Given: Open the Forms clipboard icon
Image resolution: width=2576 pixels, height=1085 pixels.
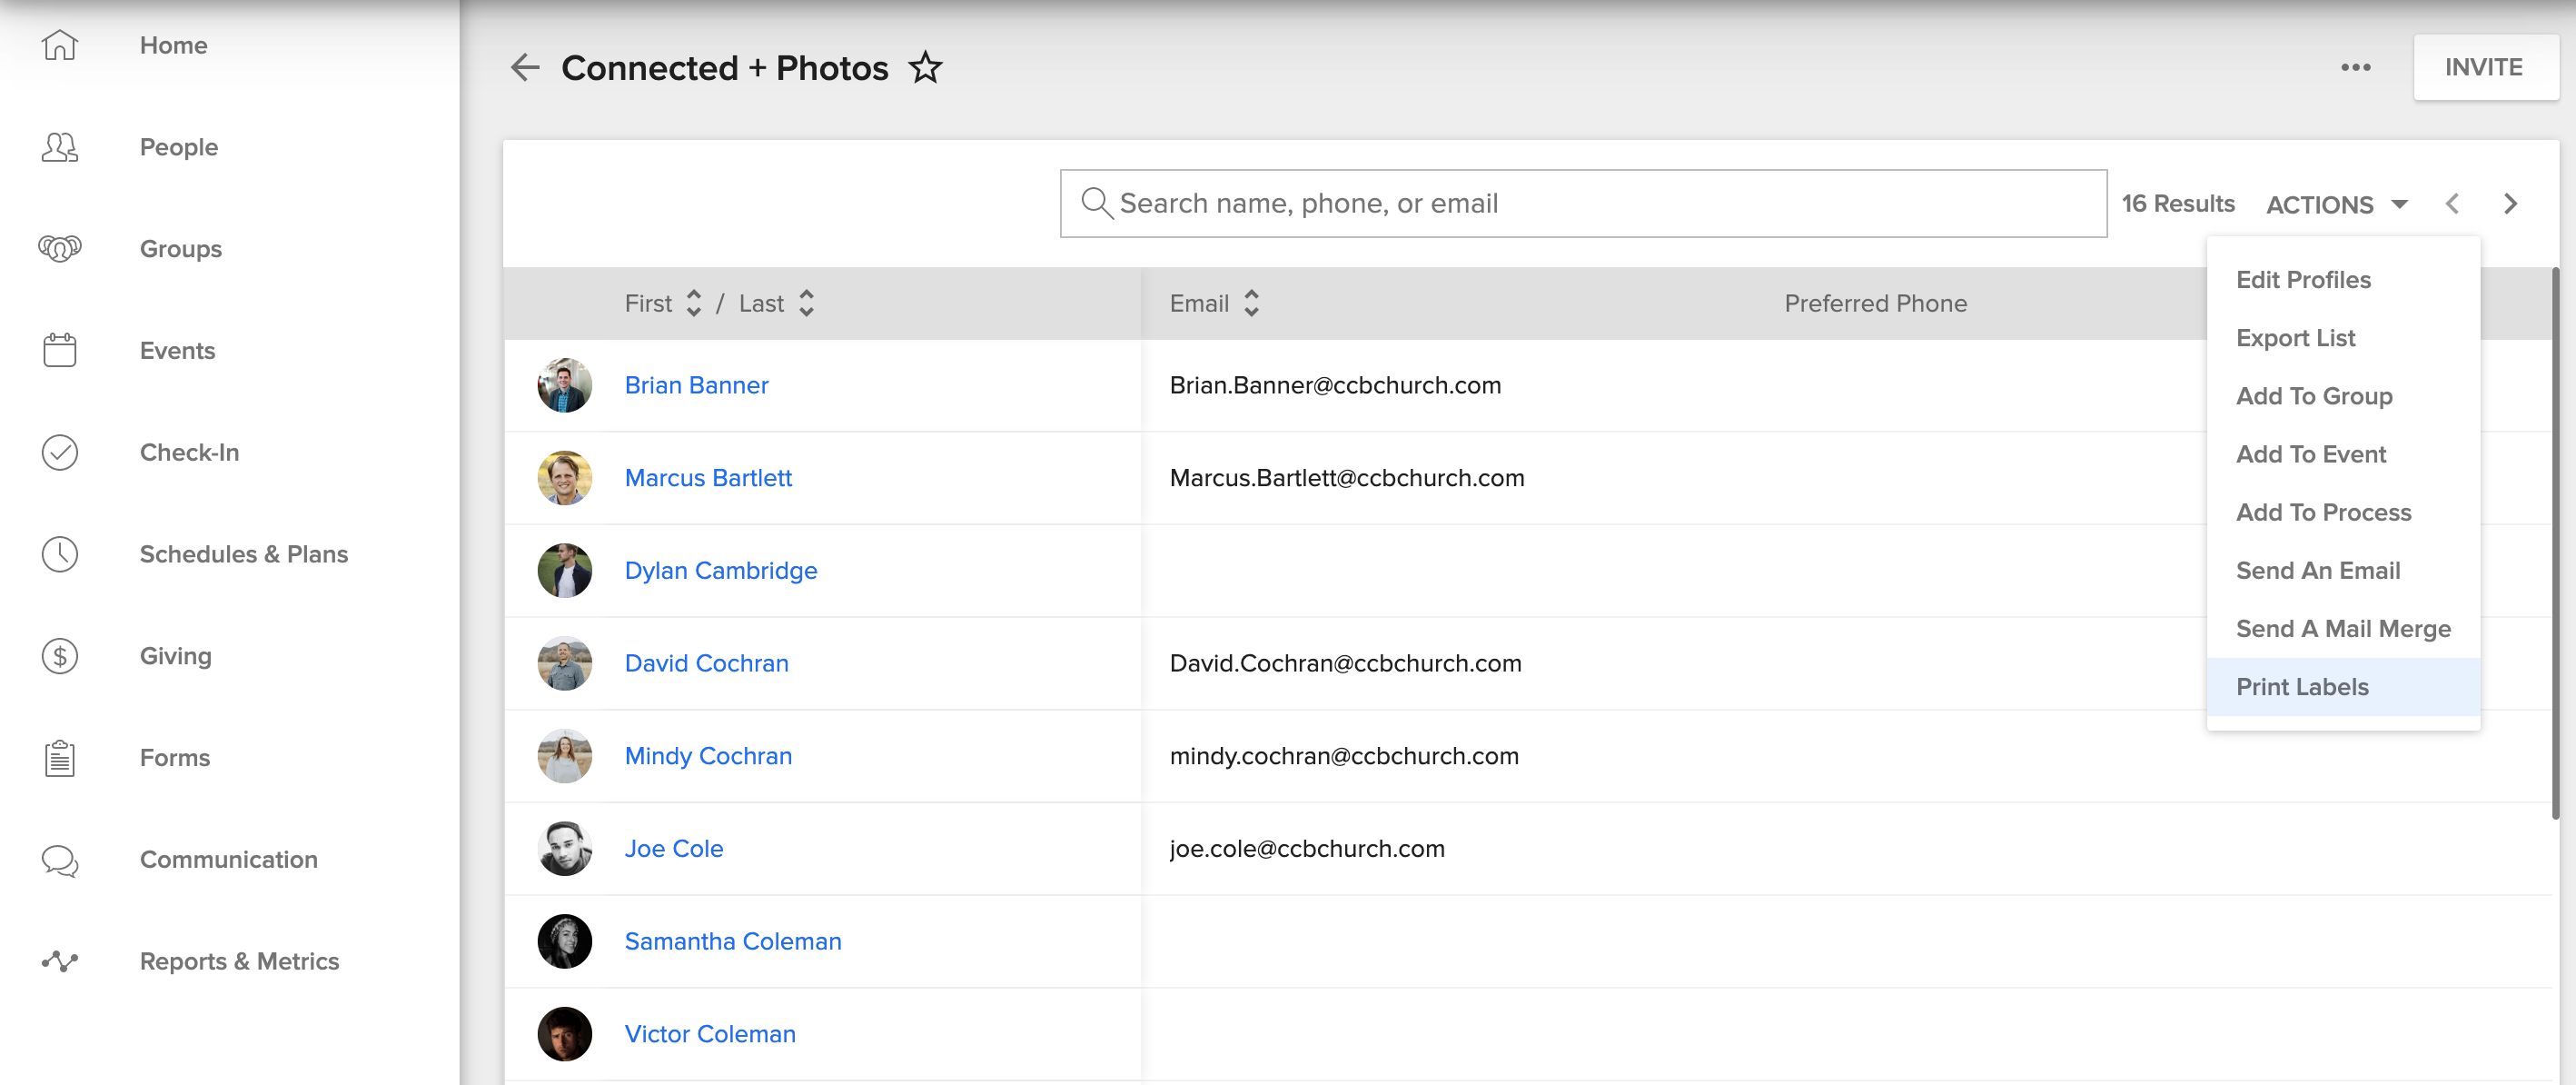Looking at the screenshot, I should (x=59, y=758).
